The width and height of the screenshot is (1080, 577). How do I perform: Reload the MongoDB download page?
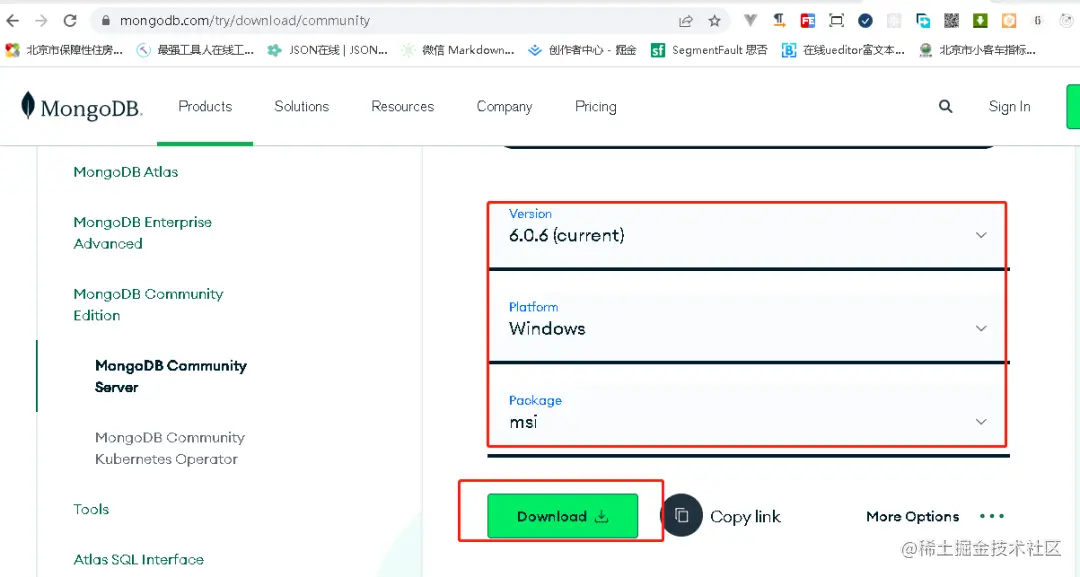pyautogui.click(x=70, y=21)
